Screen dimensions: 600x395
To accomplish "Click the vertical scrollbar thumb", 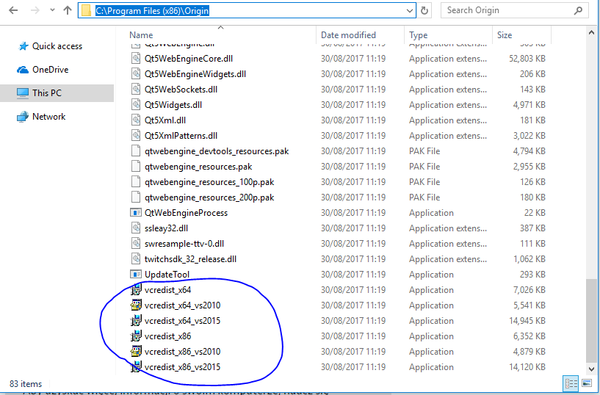I will (x=592, y=320).
